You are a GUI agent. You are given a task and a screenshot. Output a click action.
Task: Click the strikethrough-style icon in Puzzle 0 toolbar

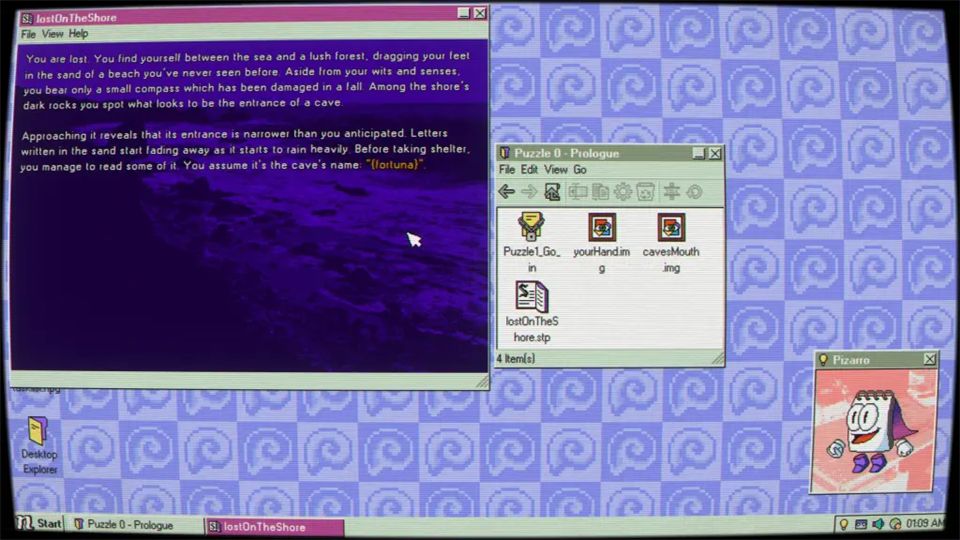pyautogui.click(x=672, y=192)
